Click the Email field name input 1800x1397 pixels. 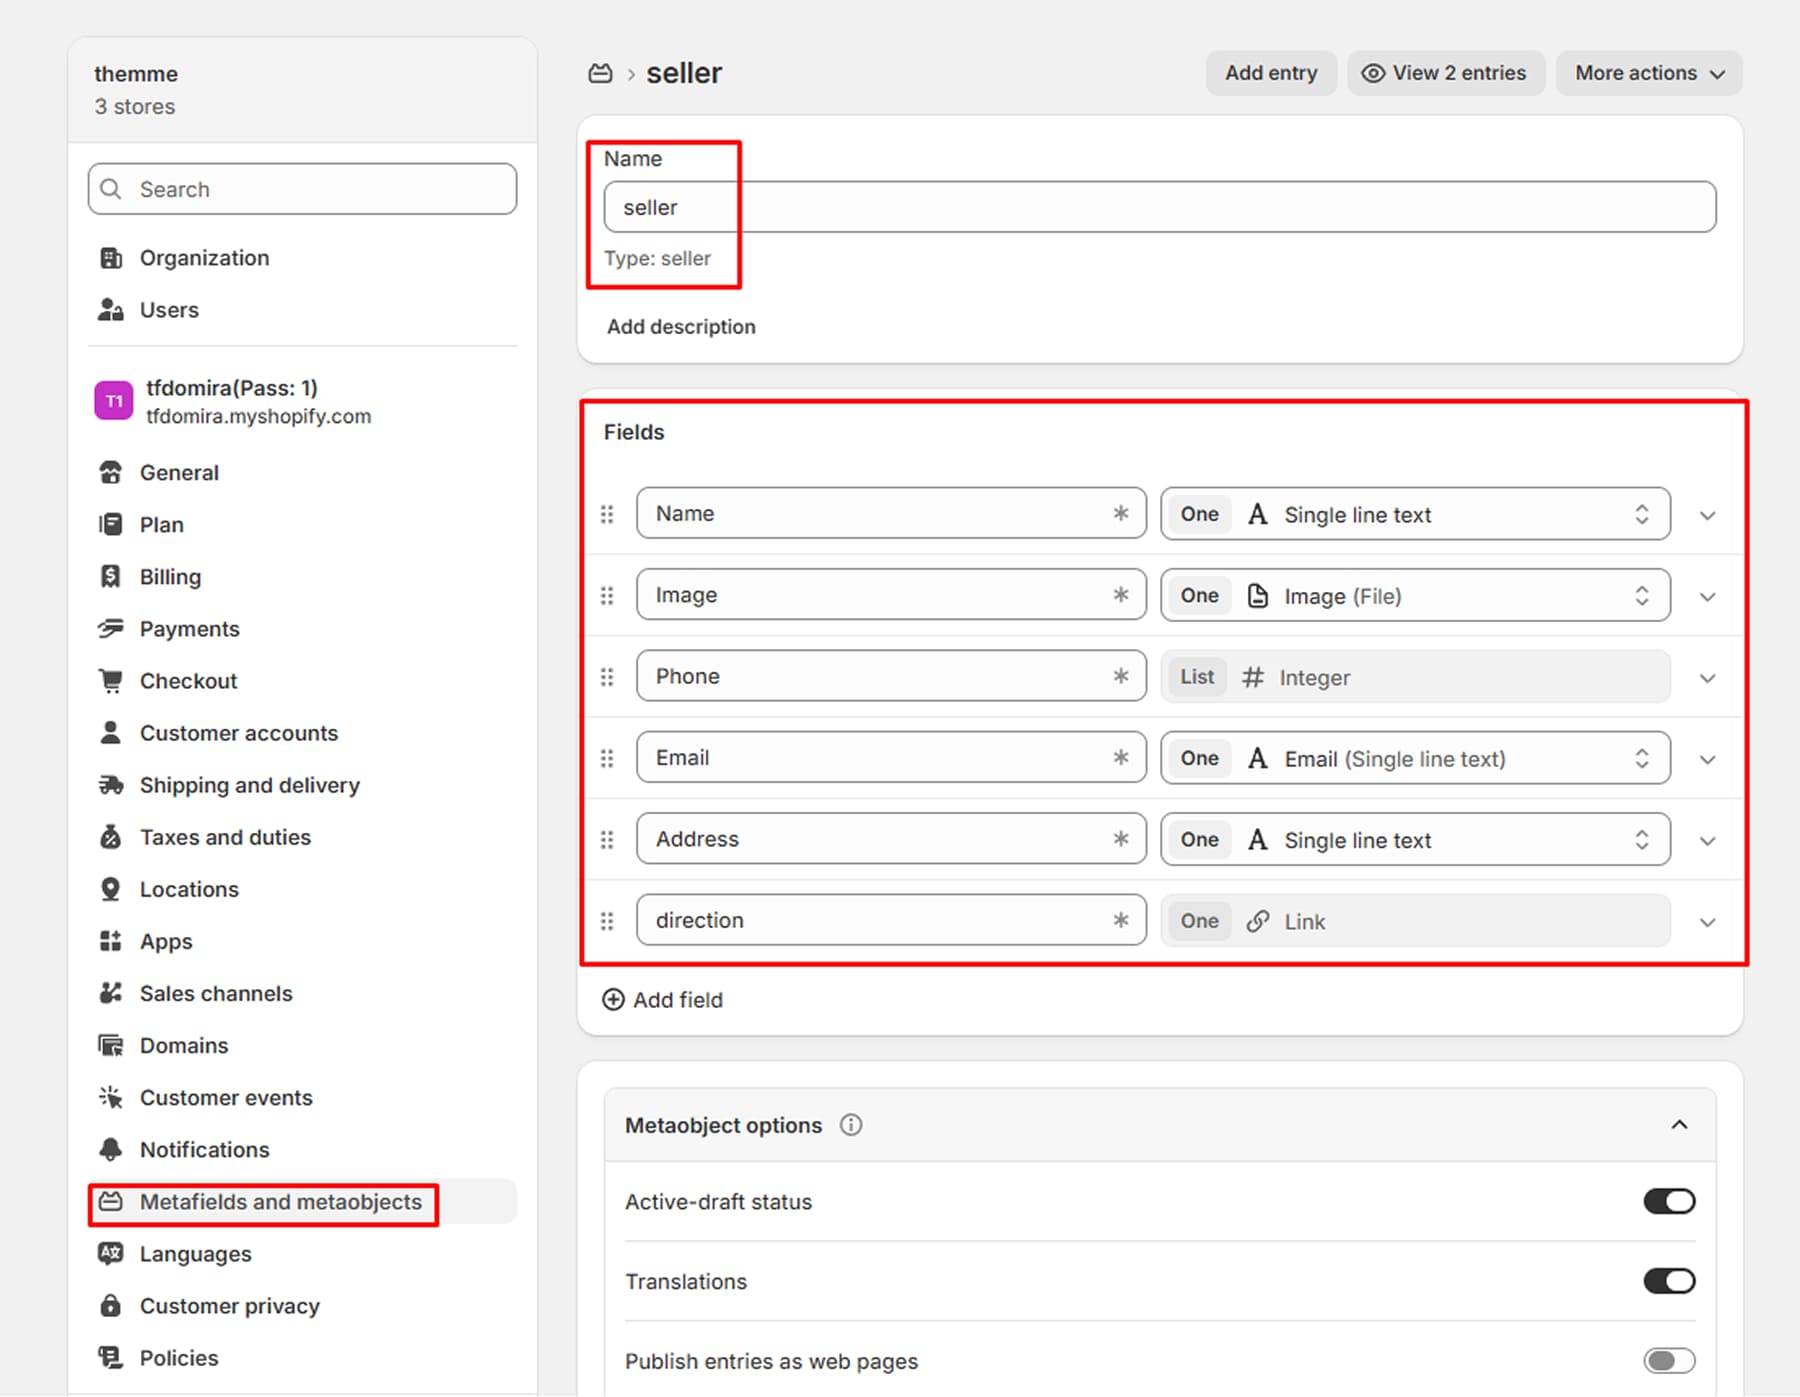891,757
